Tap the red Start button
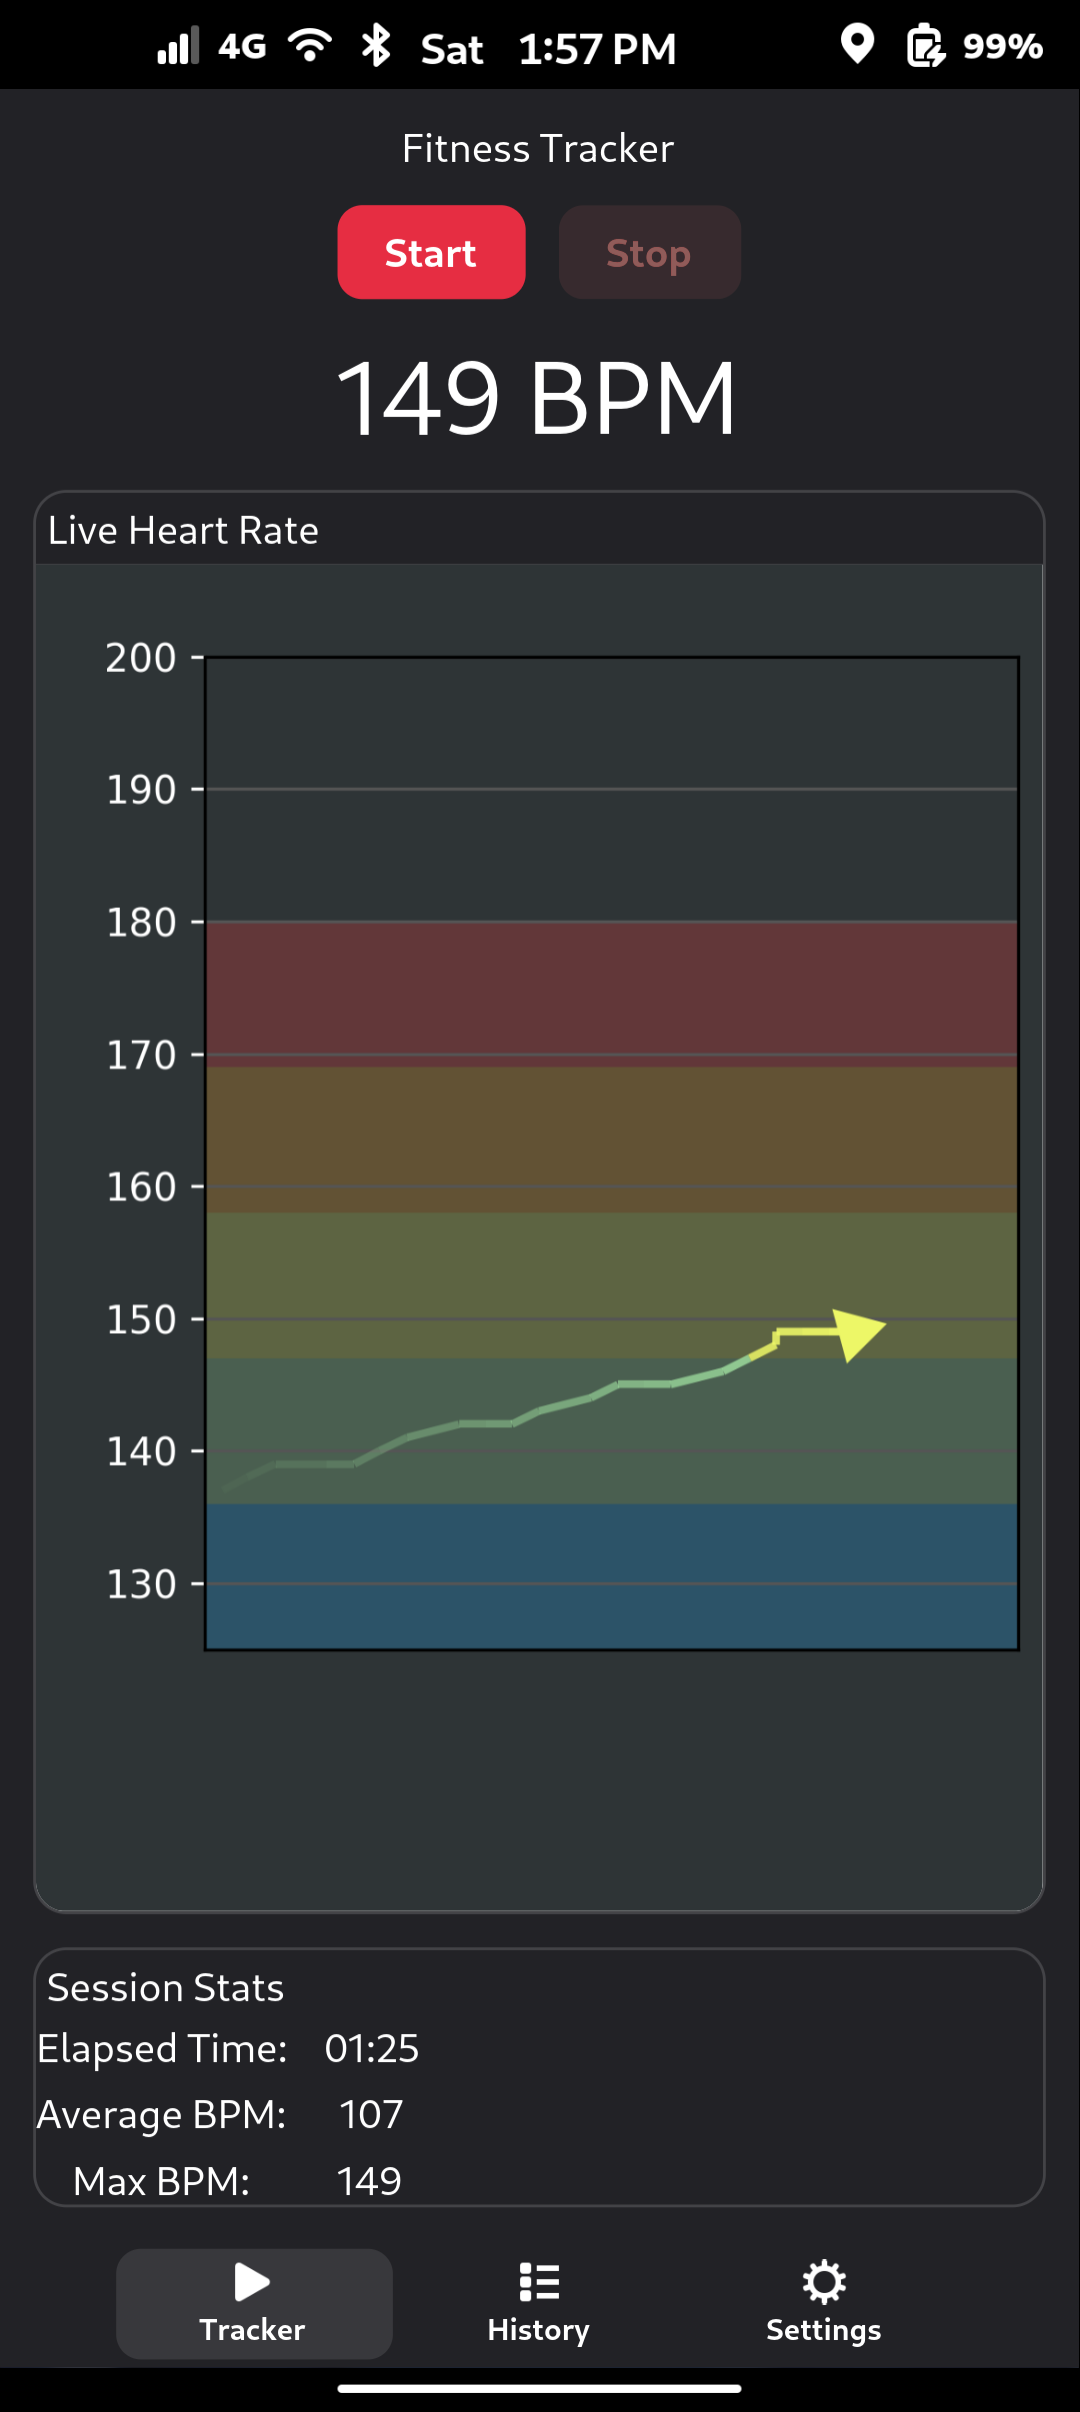Image resolution: width=1080 pixels, height=2412 pixels. coord(431,252)
